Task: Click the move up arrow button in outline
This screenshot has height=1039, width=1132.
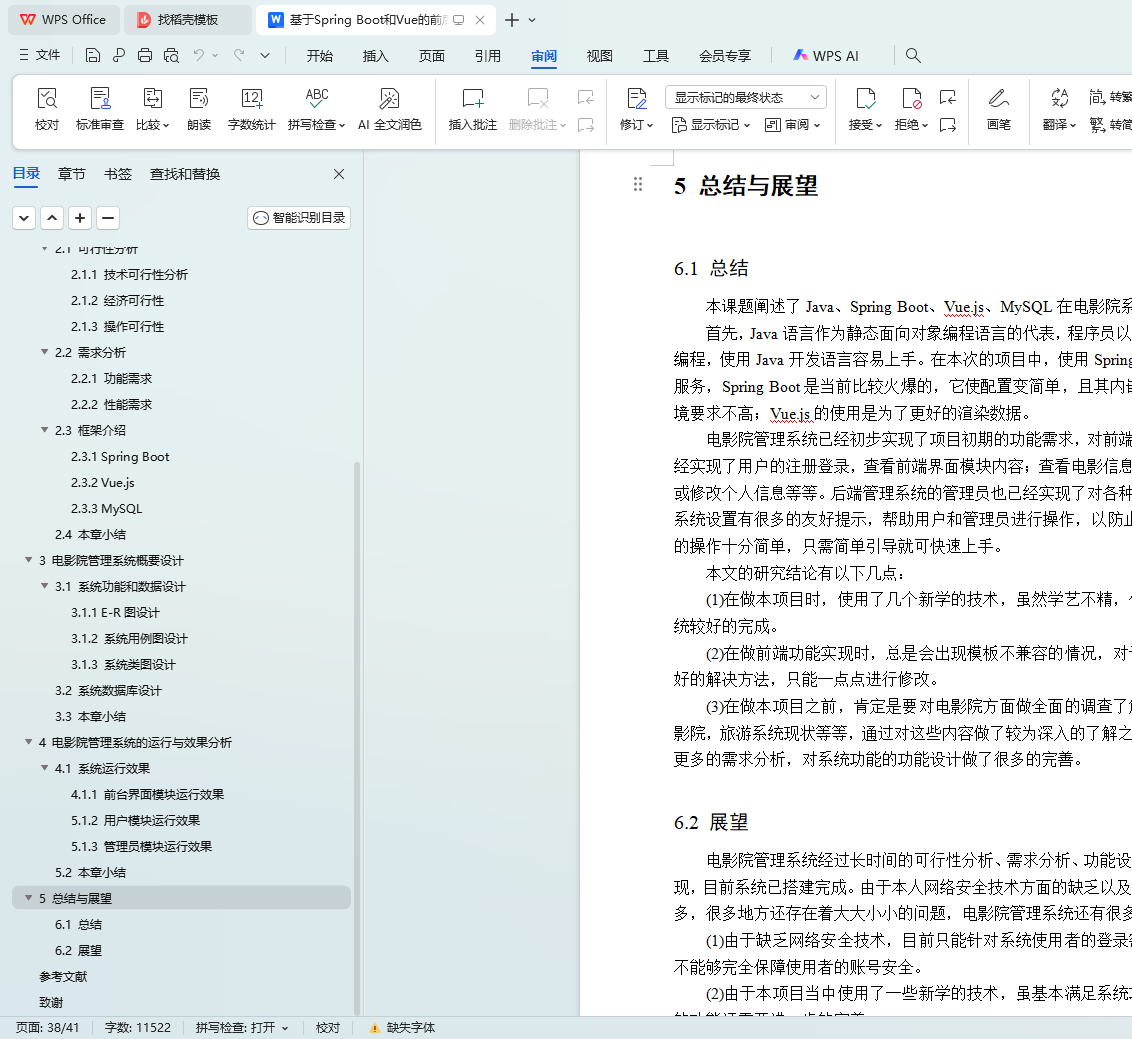Action: click(x=52, y=218)
